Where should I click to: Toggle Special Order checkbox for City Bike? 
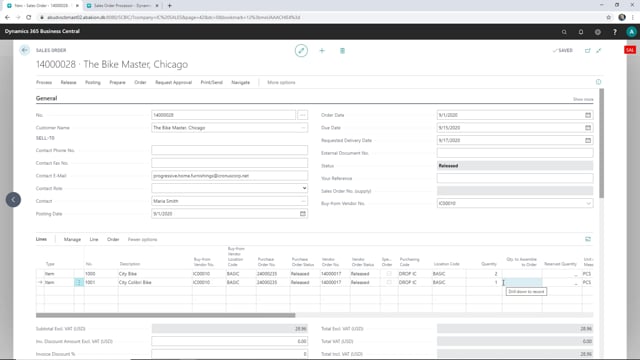pyautogui.click(x=389, y=273)
